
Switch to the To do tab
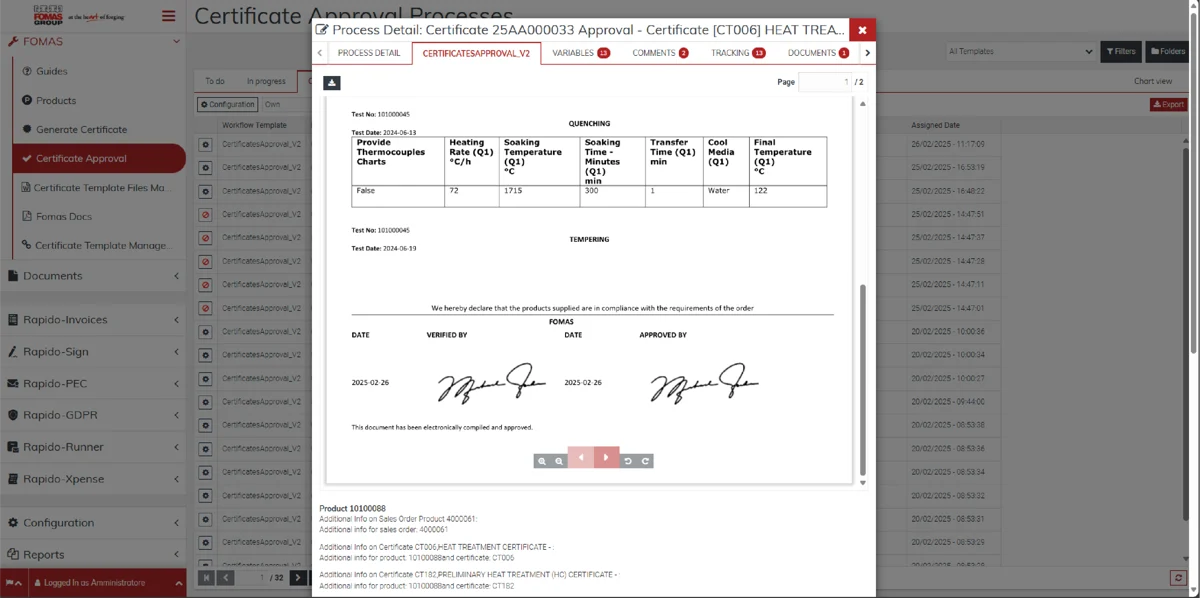[215, 81]
